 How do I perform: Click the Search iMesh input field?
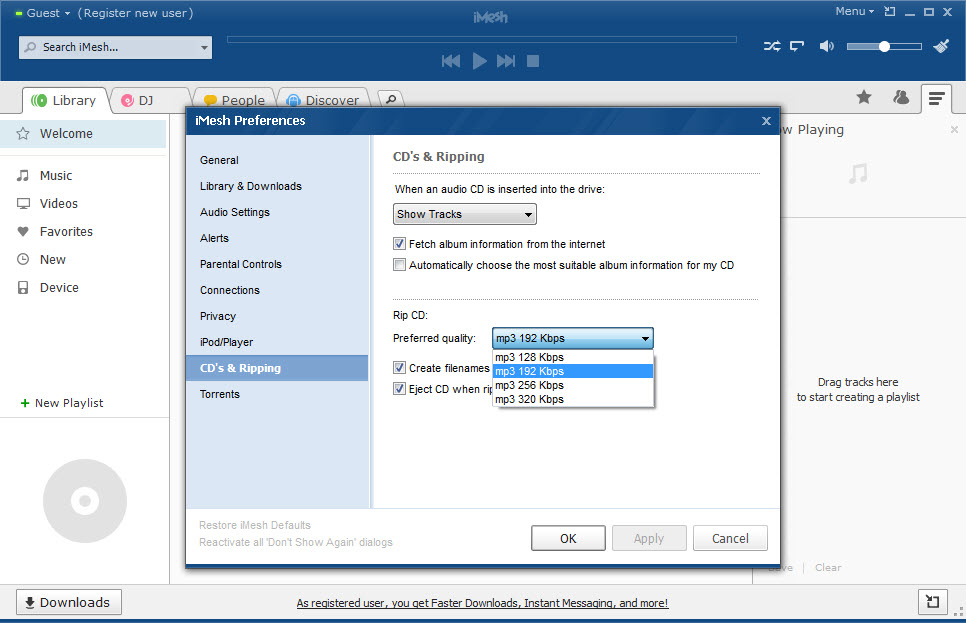[115, 47]
